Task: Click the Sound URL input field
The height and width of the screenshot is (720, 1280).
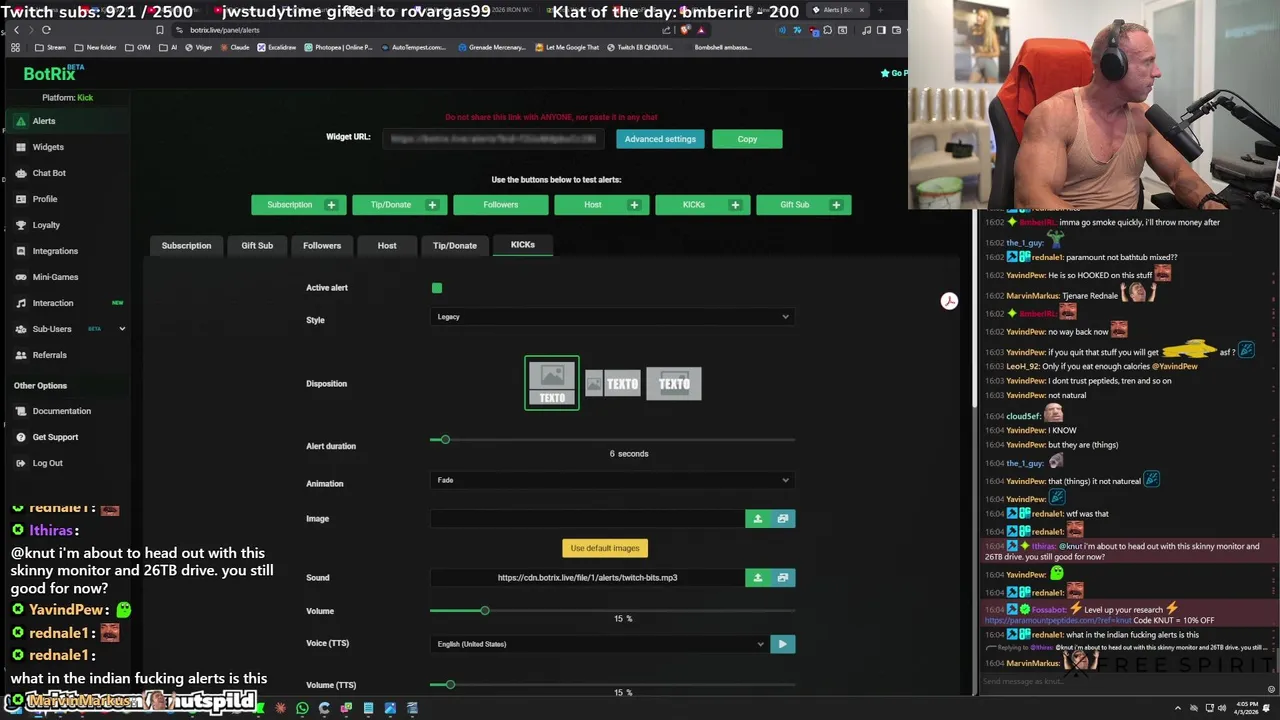Action: [x=588, y=578]
